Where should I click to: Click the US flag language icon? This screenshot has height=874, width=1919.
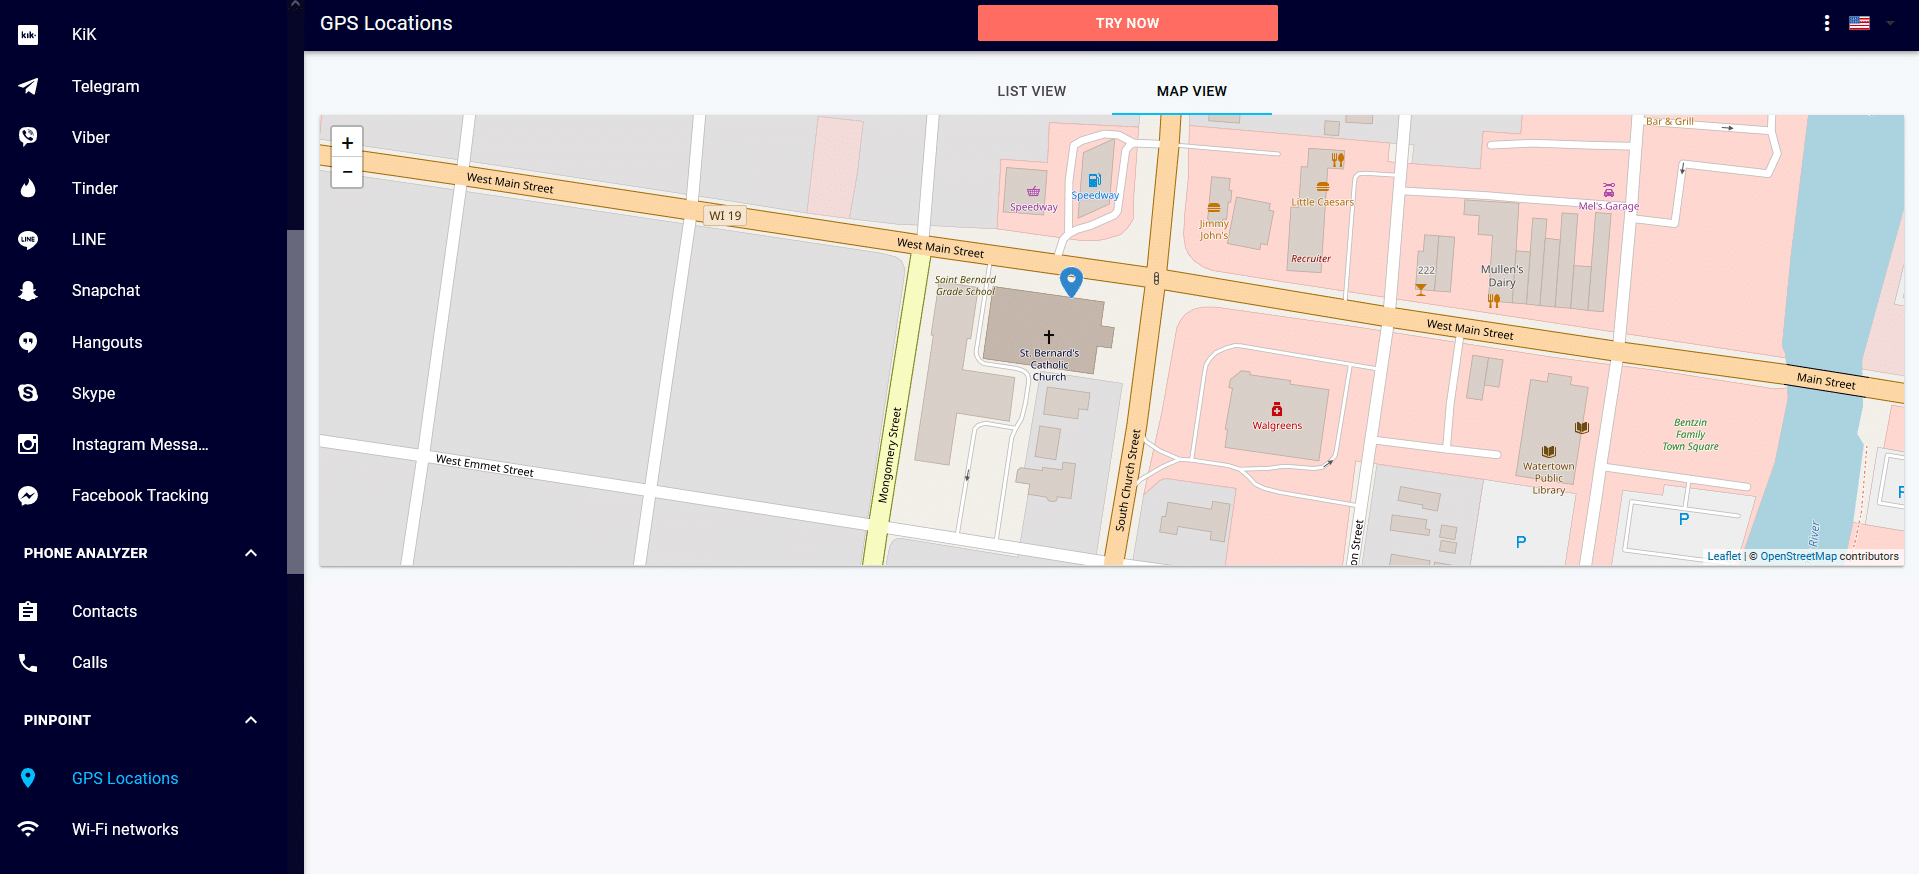[1859, 23]
